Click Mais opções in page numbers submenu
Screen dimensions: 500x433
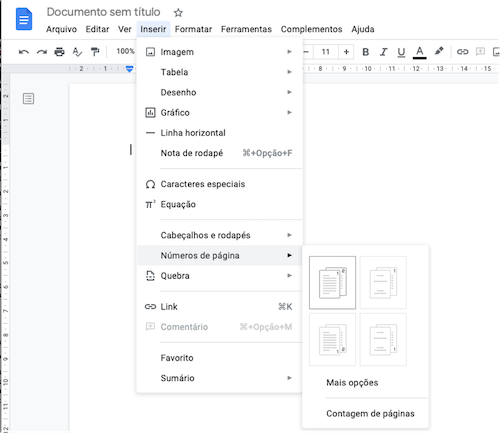click(x=352, y=383)
